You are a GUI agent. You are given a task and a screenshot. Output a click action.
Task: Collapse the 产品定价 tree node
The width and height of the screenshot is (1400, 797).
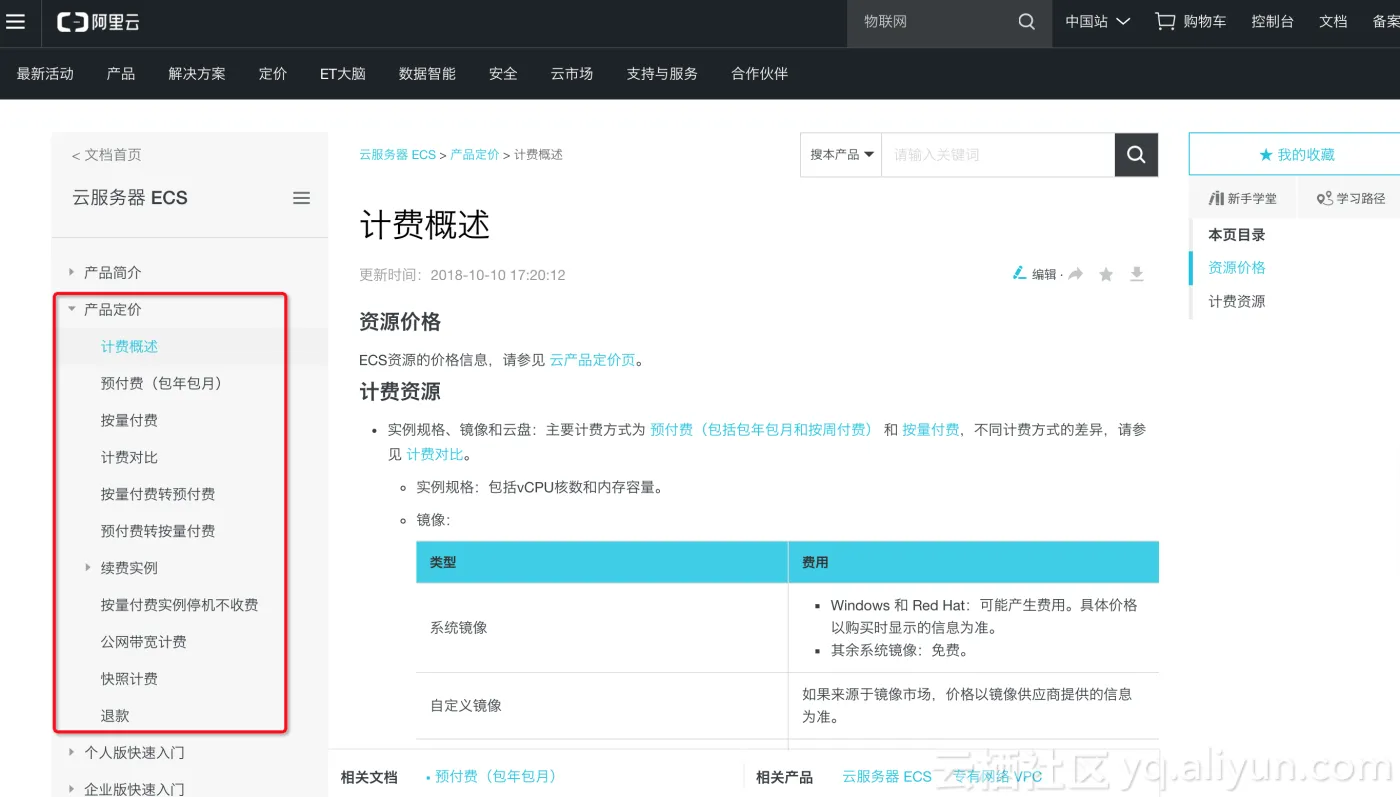coord(71,309)
